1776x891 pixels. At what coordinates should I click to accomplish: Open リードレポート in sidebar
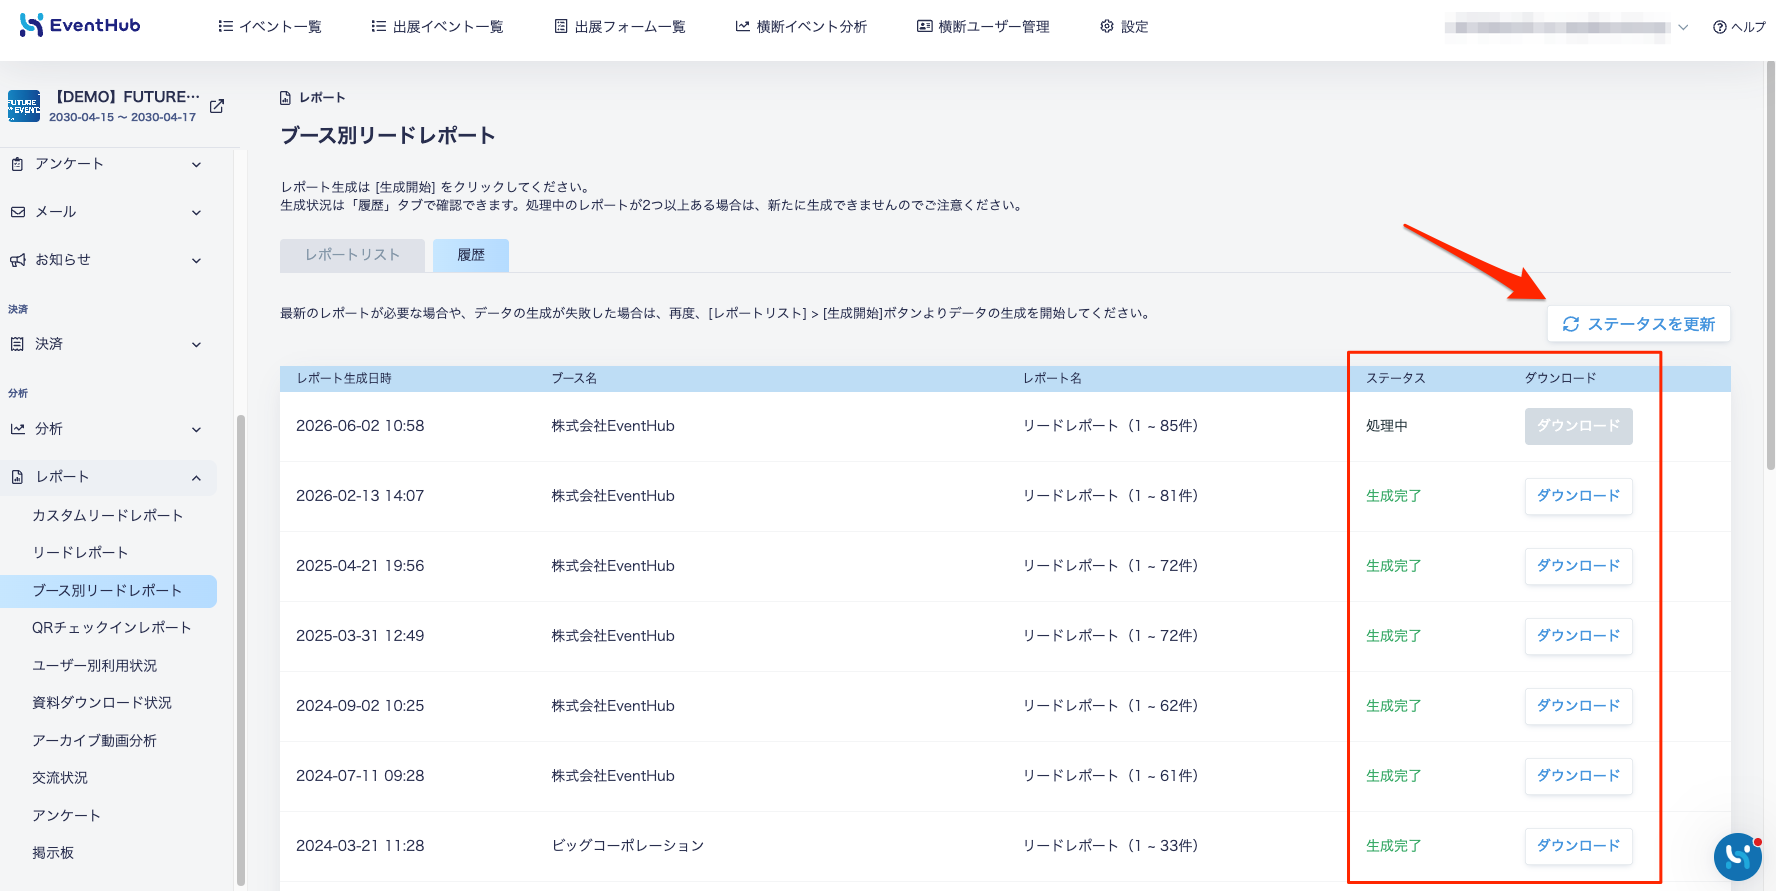coord(80,553)
